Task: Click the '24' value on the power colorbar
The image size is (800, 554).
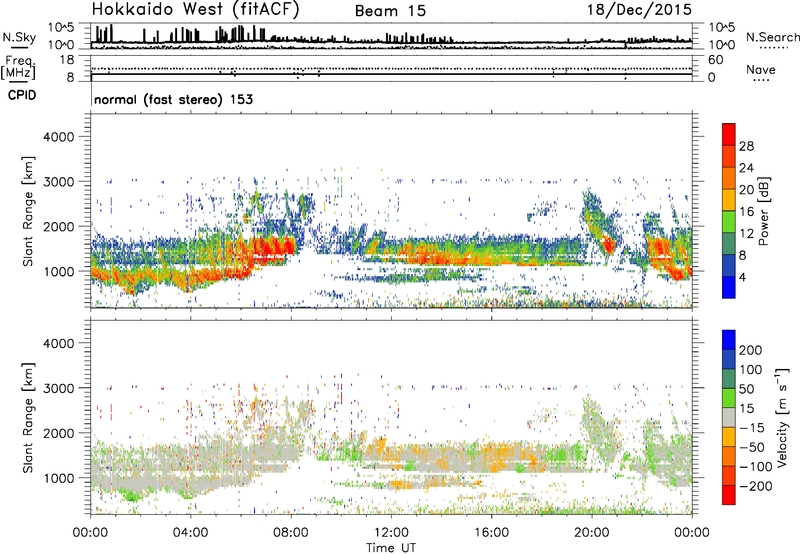Action: point(746,168)
